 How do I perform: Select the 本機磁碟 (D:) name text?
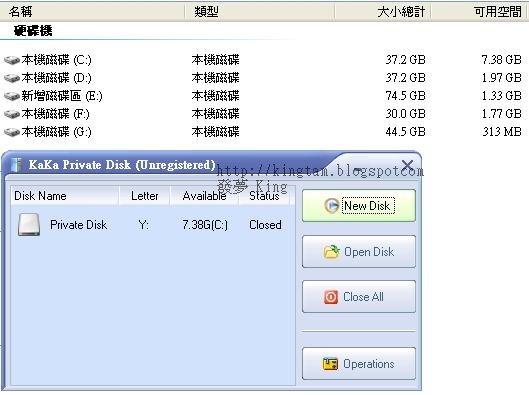coord(56,78)
